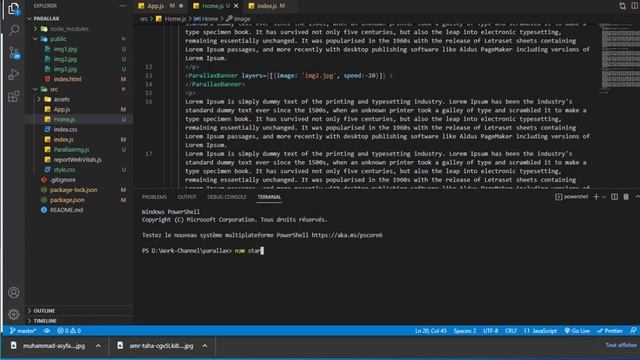Screen dimensions: 640x360
Task: Close the Home.js editor tab
Action: [236, 6]
